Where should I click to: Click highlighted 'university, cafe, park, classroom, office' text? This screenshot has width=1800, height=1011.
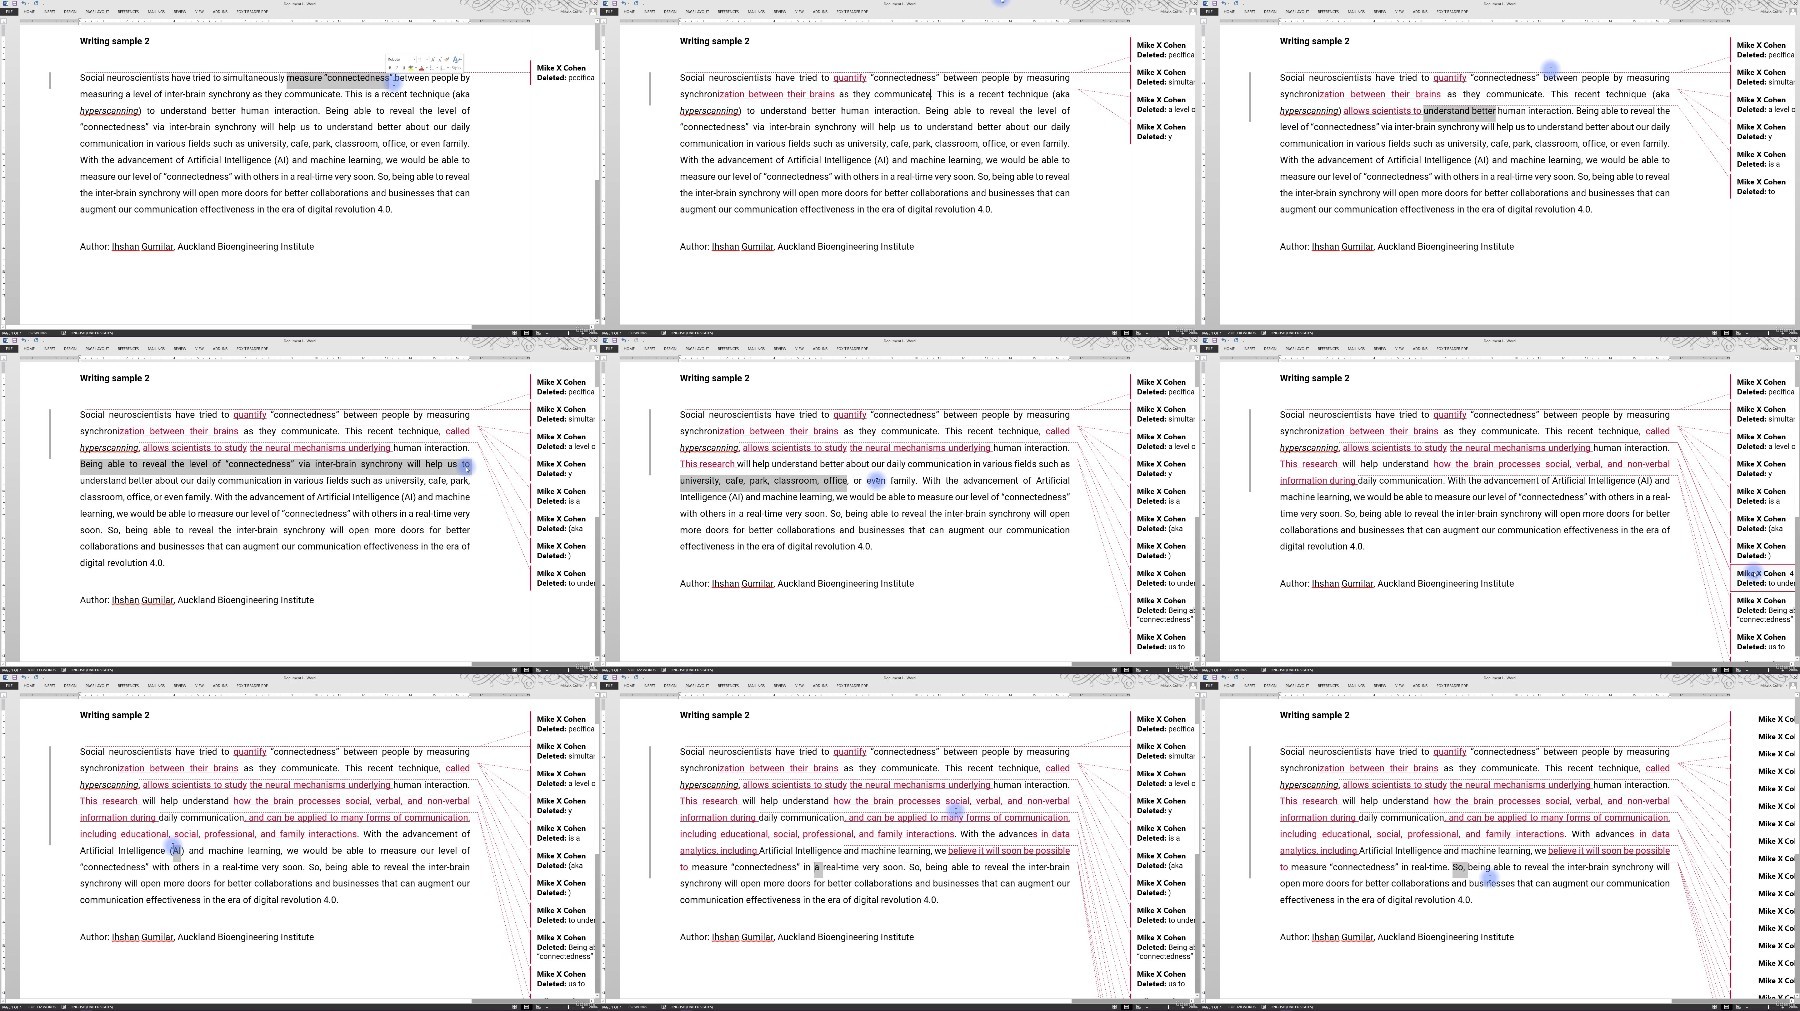763,481
